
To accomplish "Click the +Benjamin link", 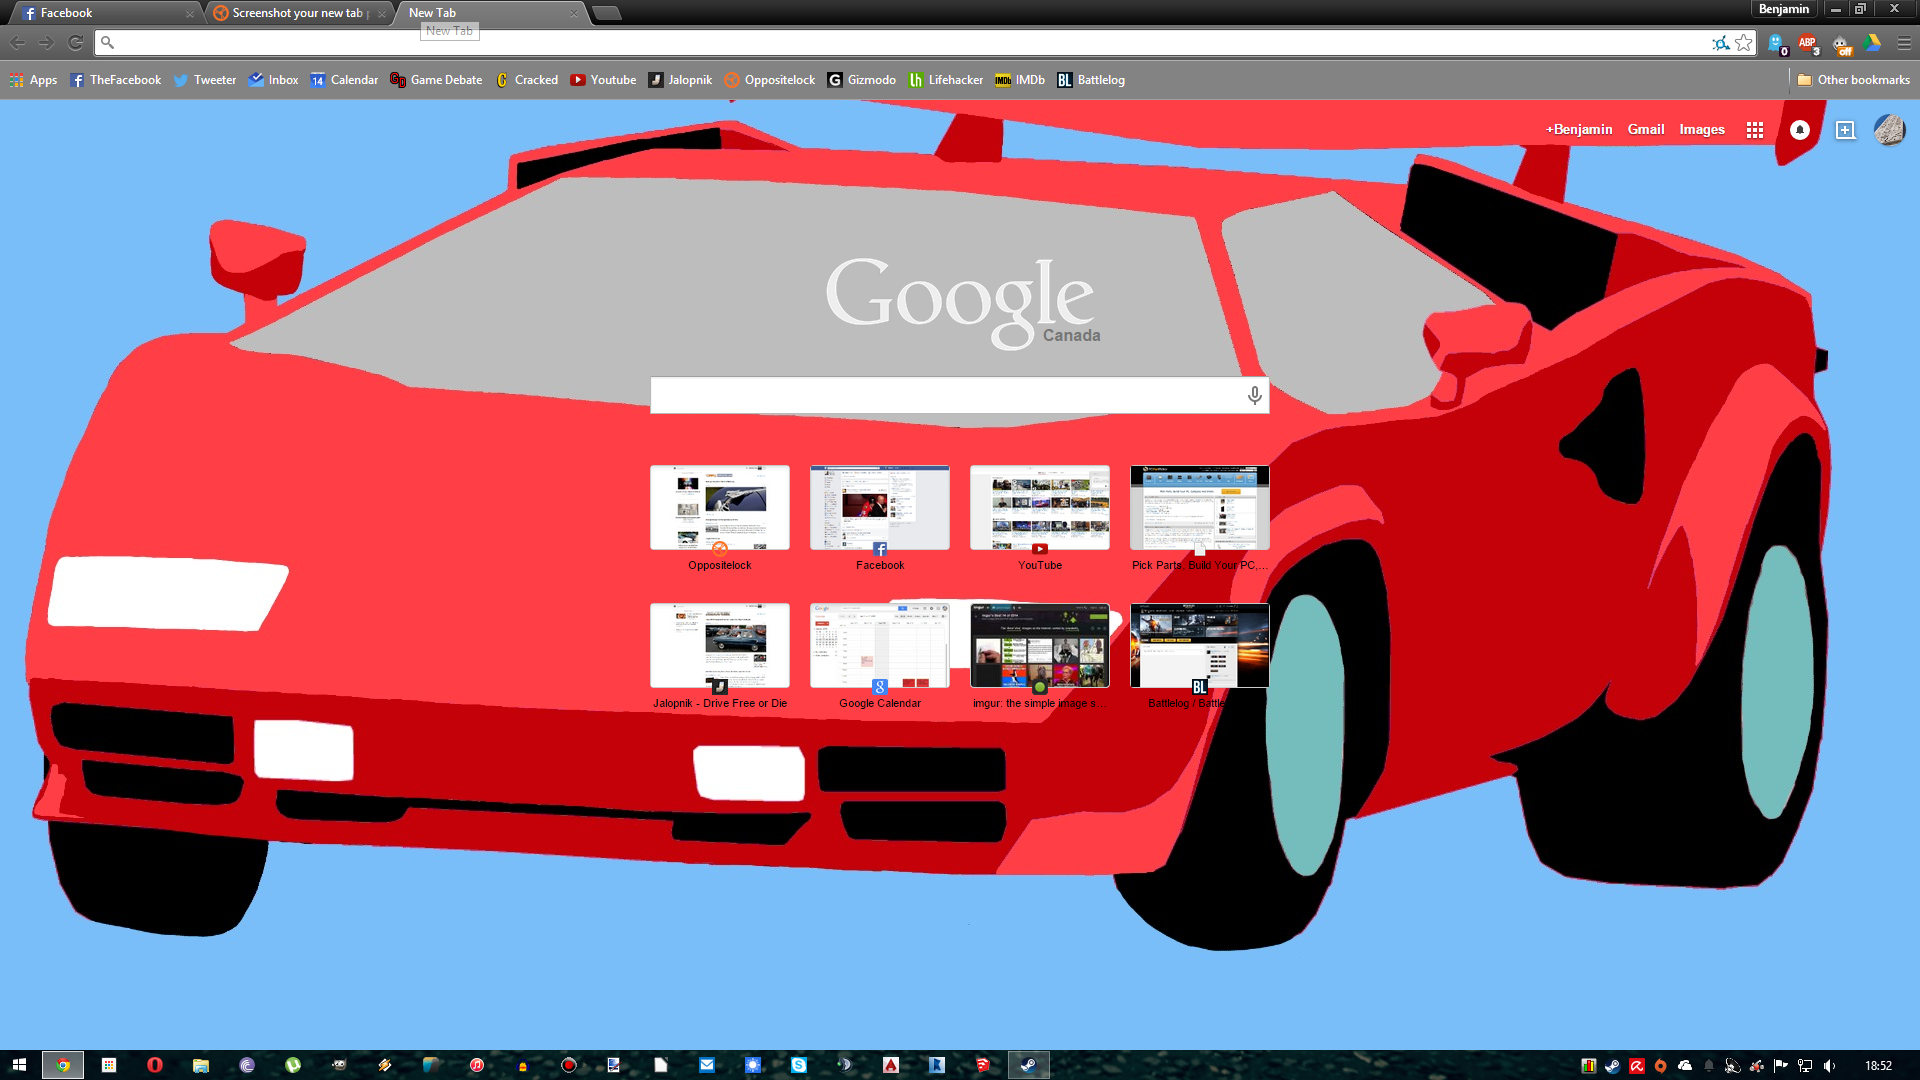I will pos(1579,130).
